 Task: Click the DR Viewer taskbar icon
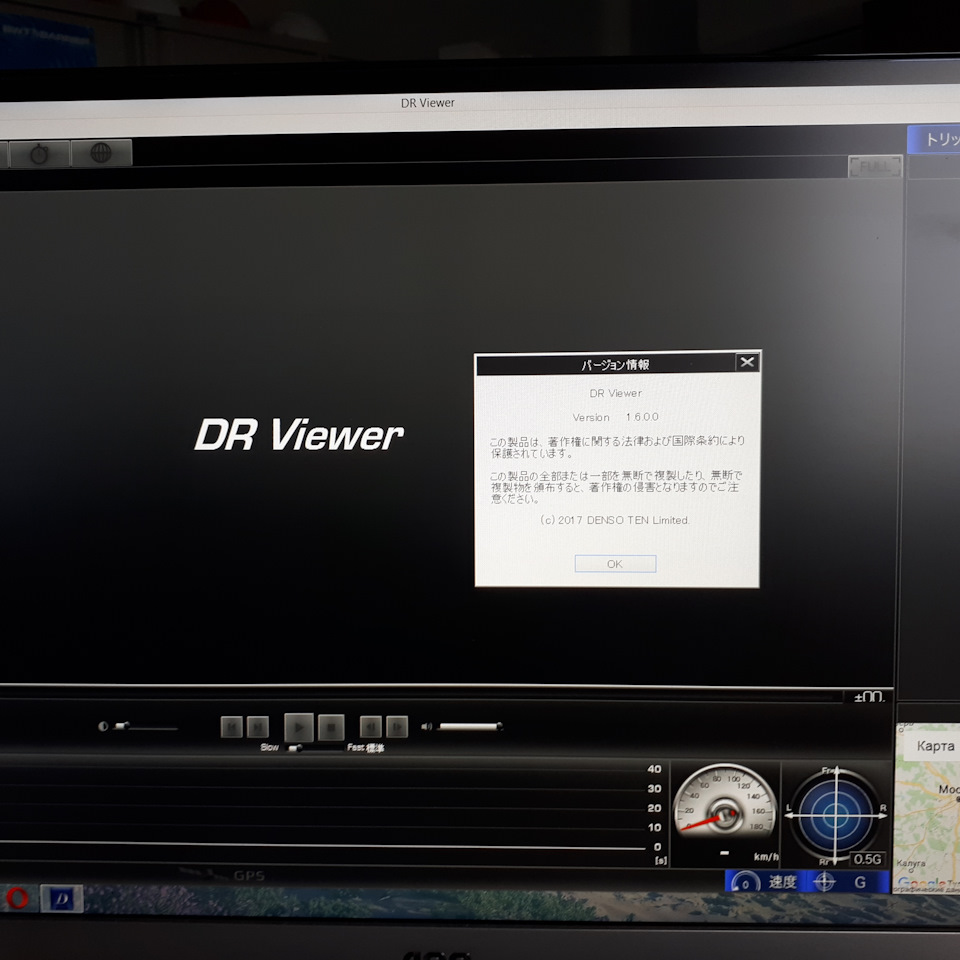click(x=62, y=899)
